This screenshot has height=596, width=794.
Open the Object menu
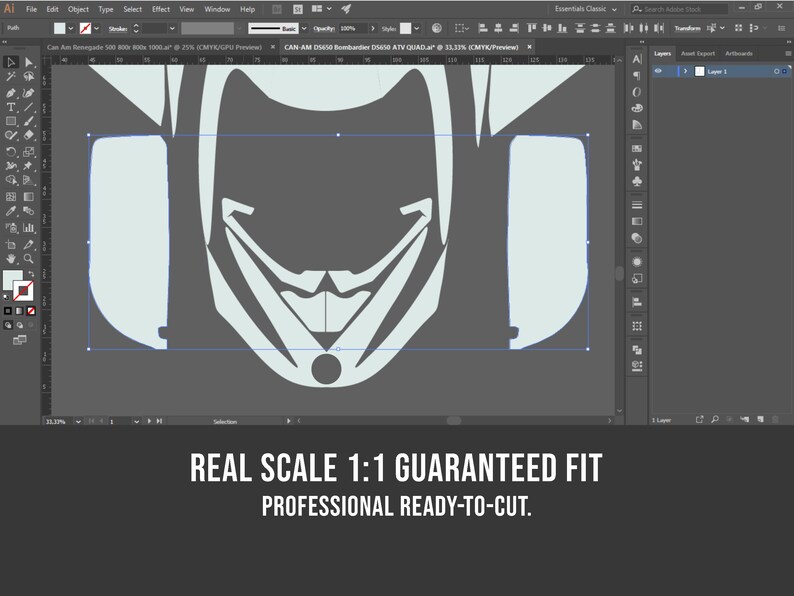tap(78, 9)
